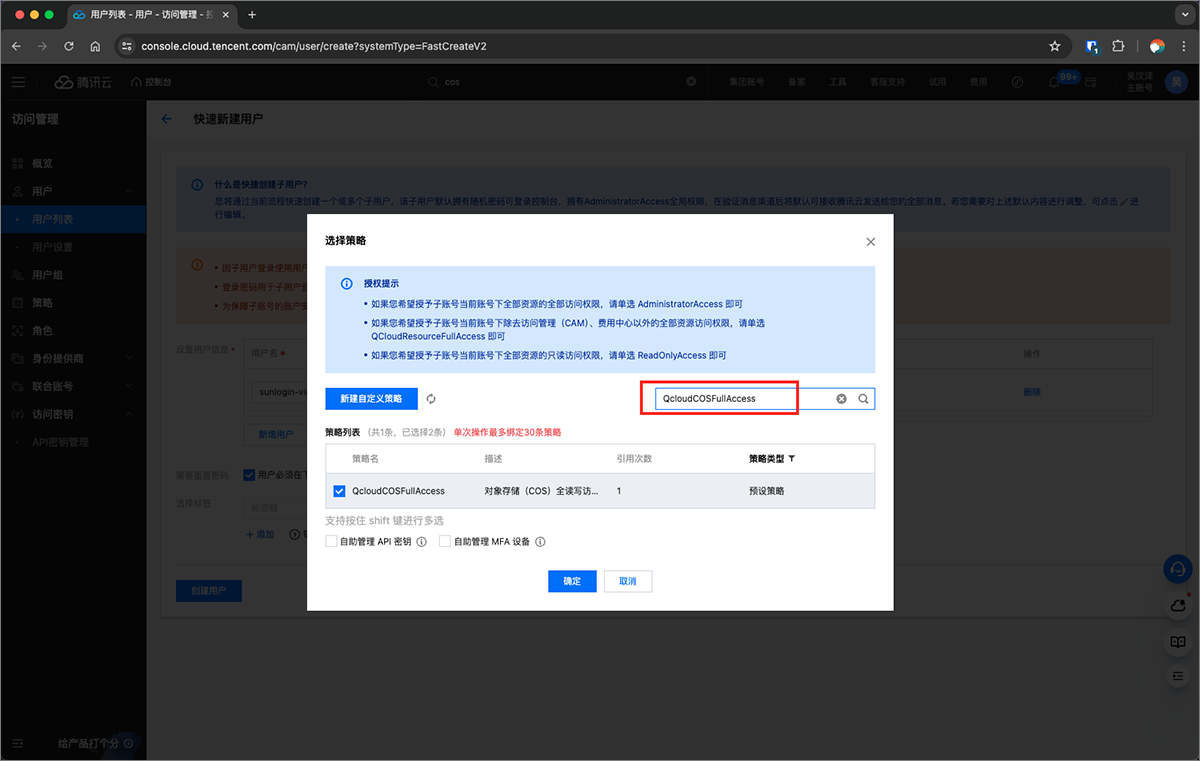Click the 确定 button to confirm
The height and width of the screenshot is (761, 1200).
coord(572,581)
